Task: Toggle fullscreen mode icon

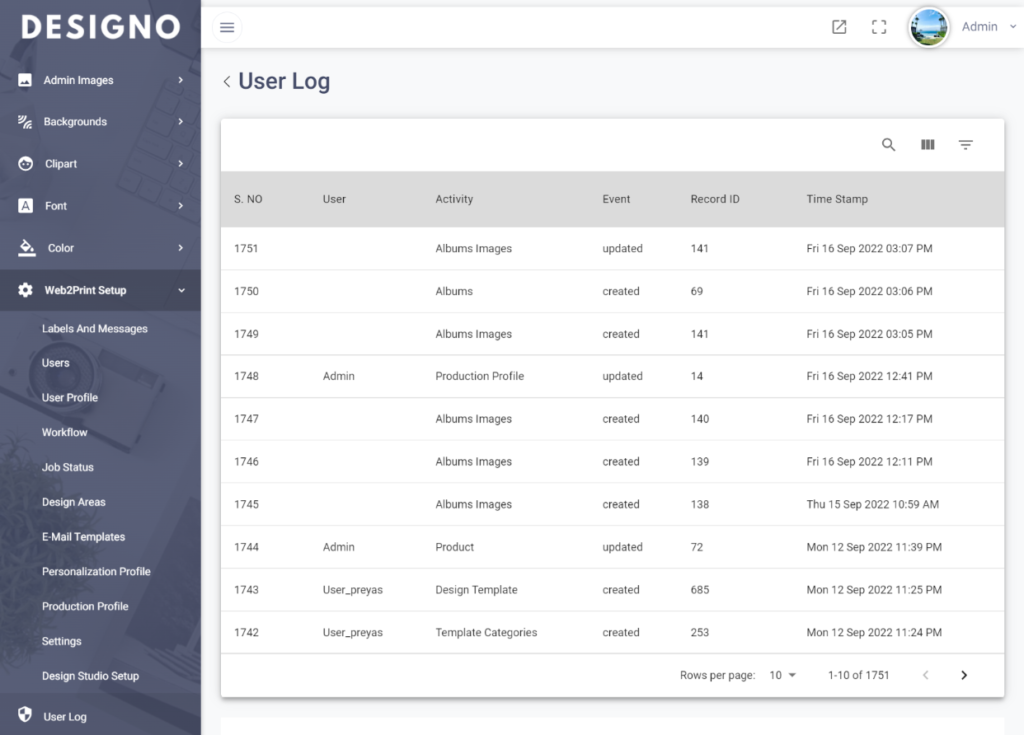Action: click(879, 27)
